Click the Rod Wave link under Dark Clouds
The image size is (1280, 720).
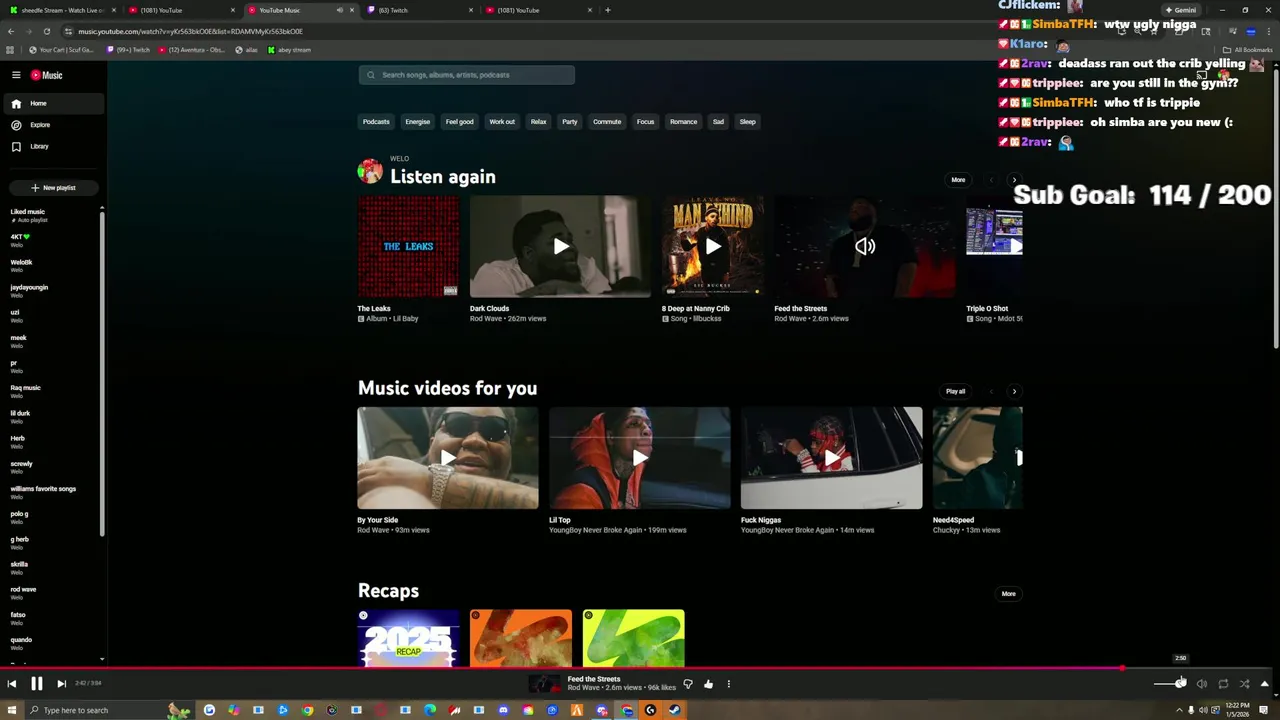pyautogui.click(x=485, y=319)
